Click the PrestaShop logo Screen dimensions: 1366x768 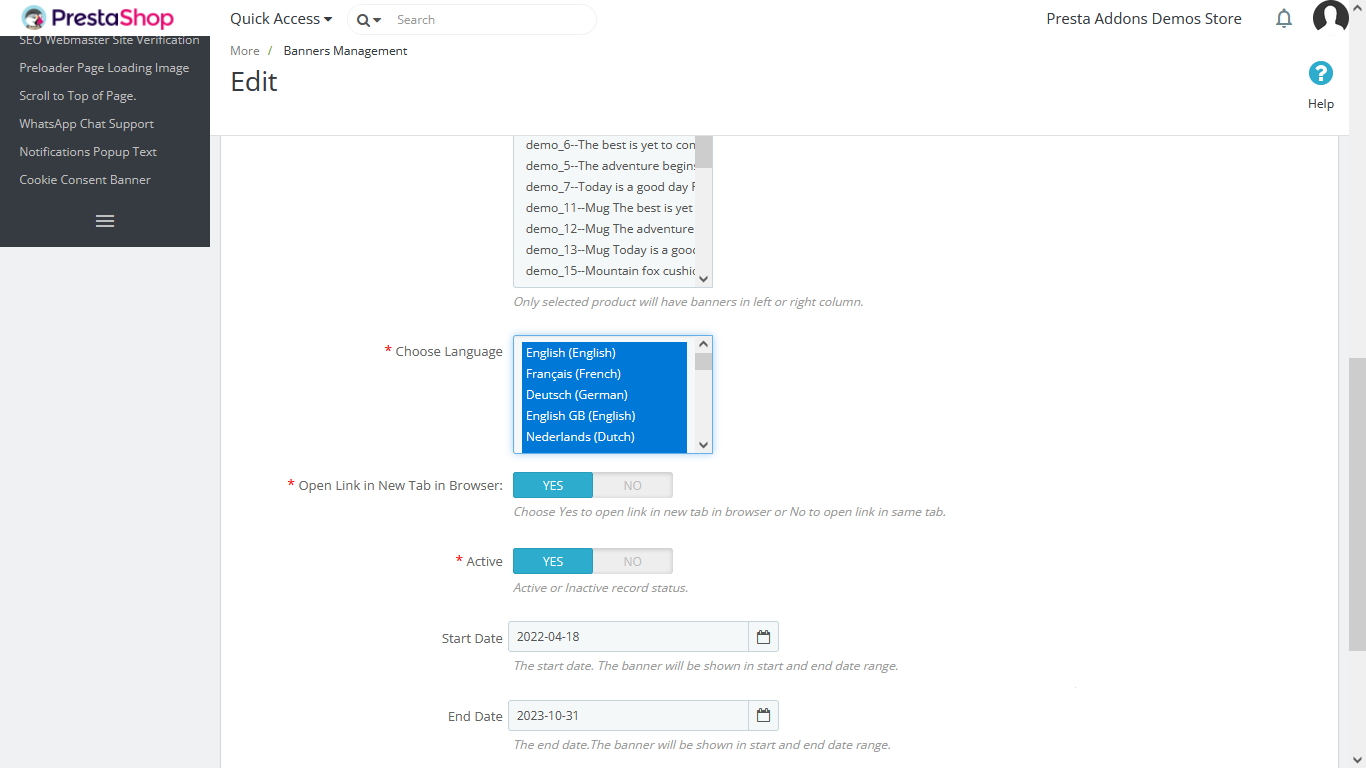[x=97, y=18]
